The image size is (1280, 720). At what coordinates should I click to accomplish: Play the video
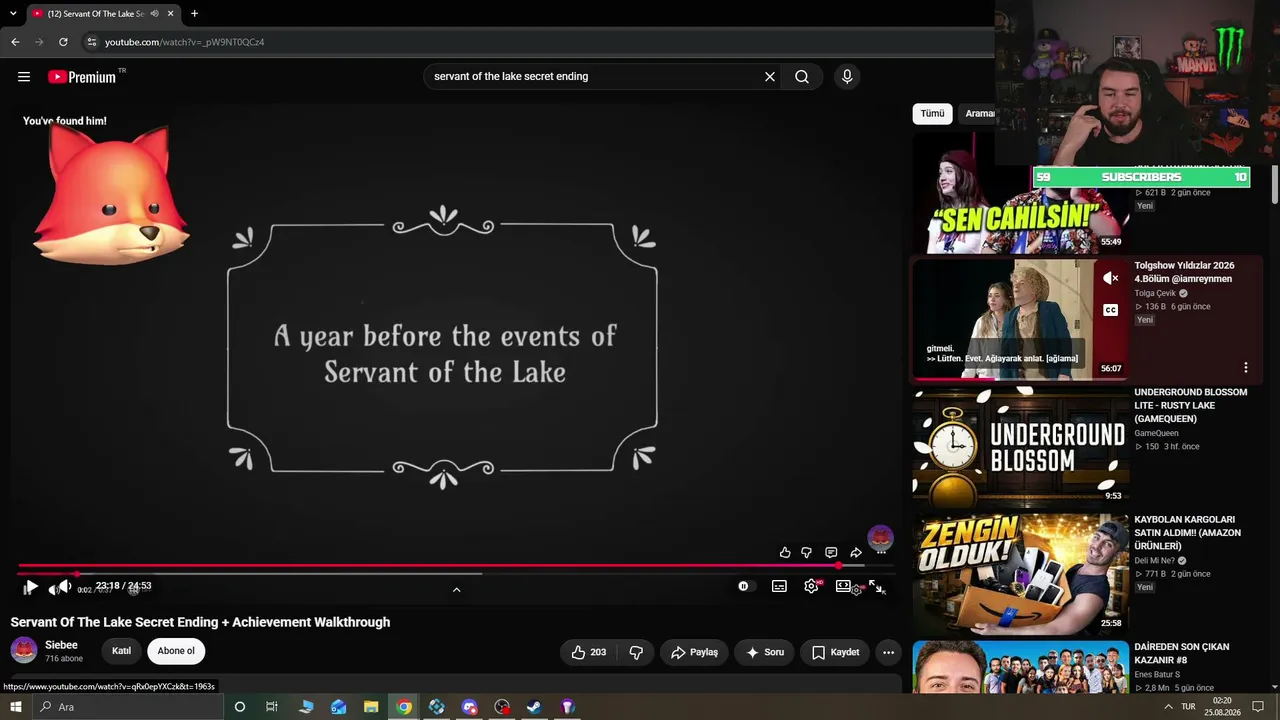click(30, 587)
